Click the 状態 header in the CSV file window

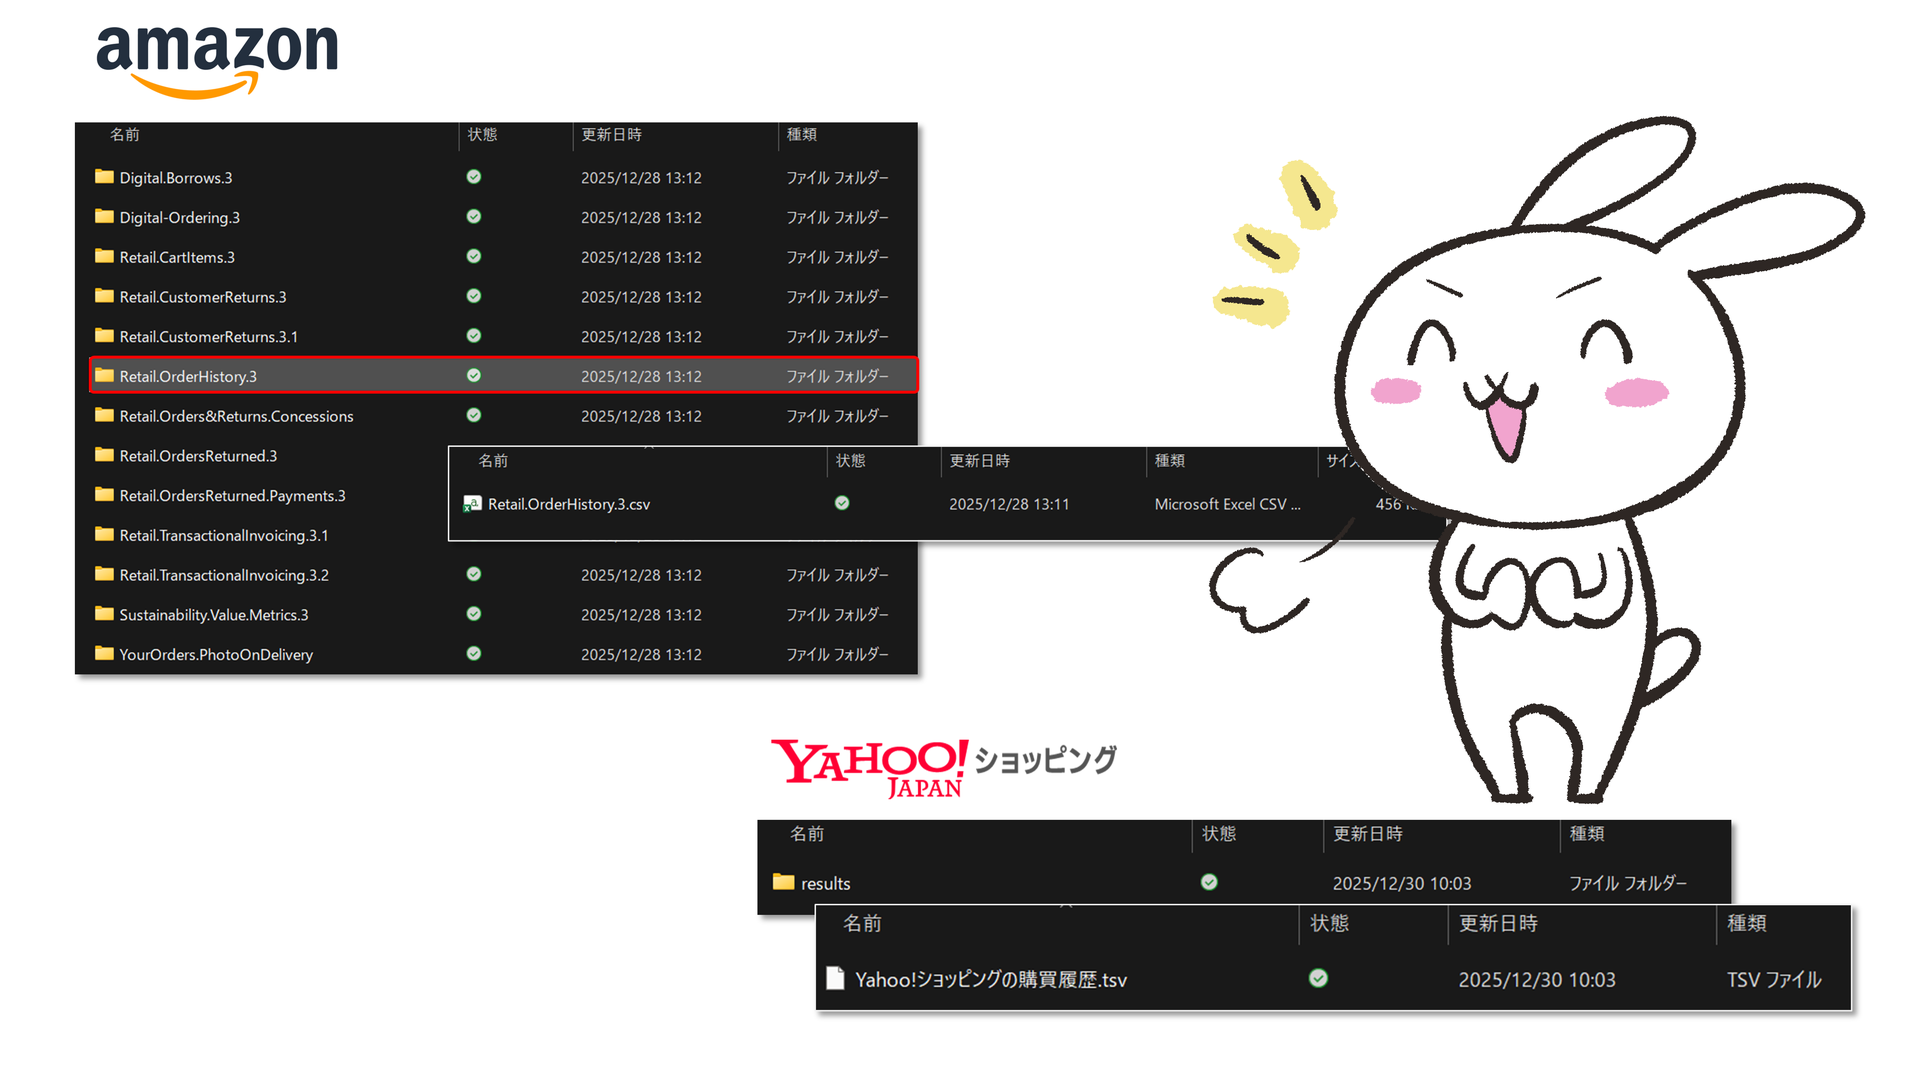point(850,461)
